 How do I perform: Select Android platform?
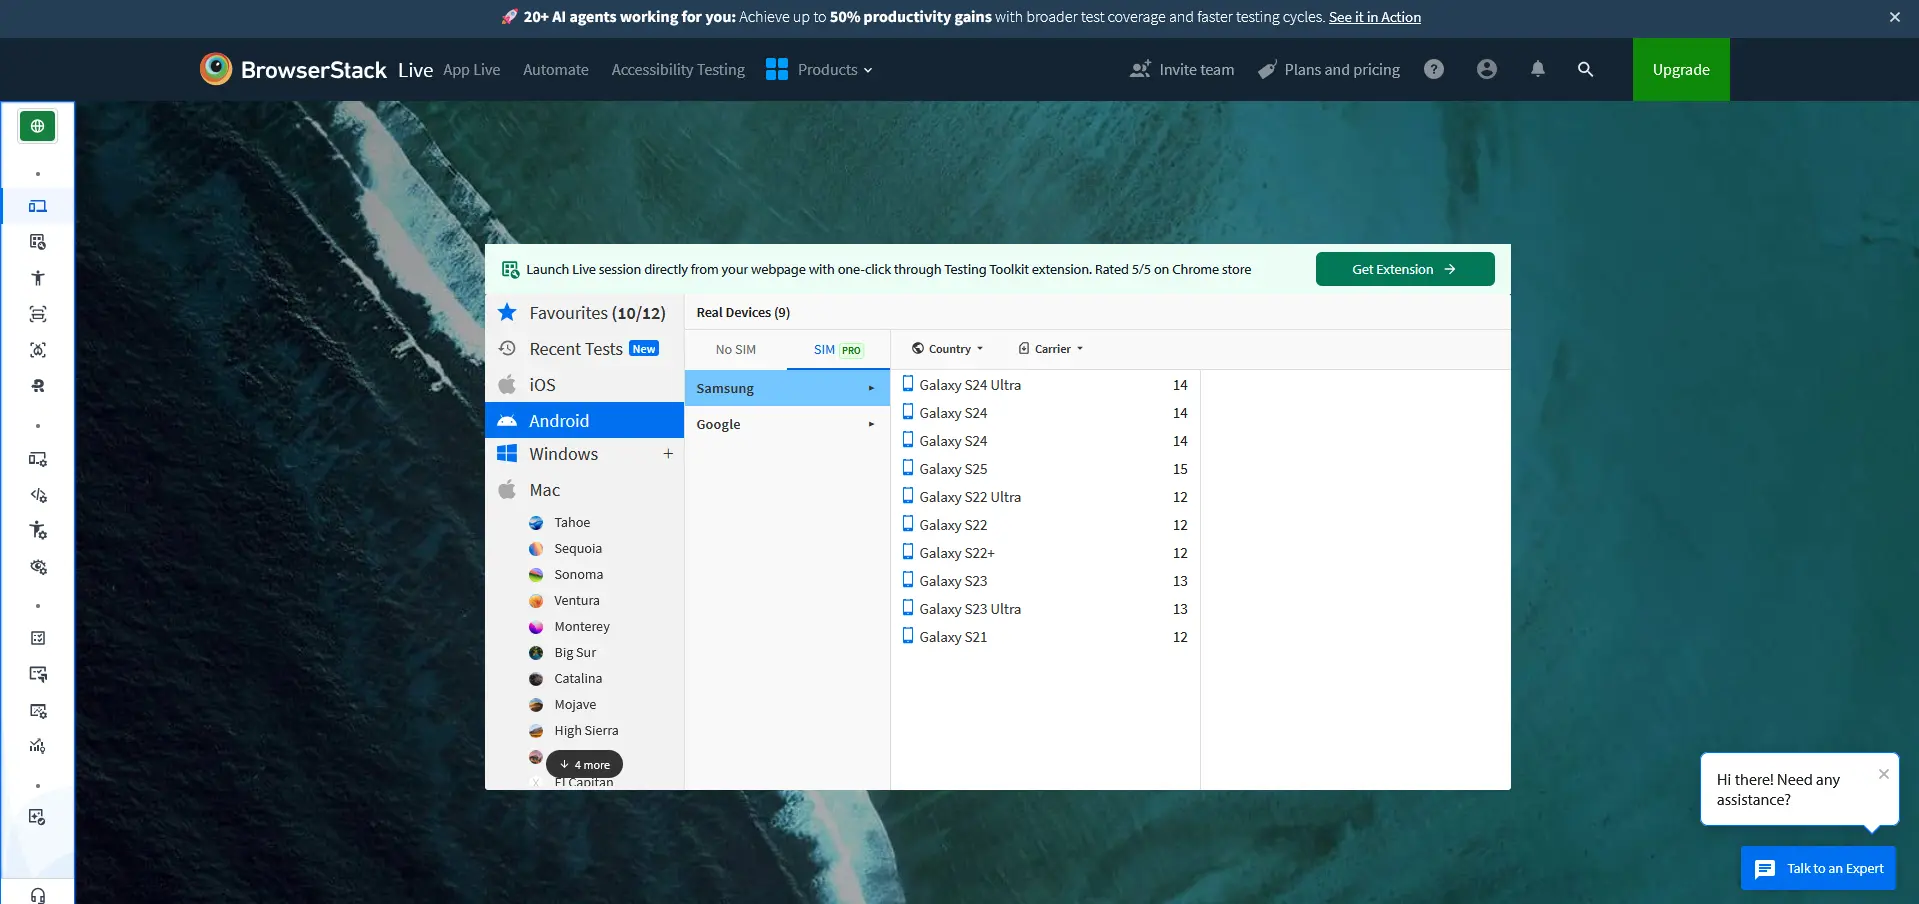584,420
